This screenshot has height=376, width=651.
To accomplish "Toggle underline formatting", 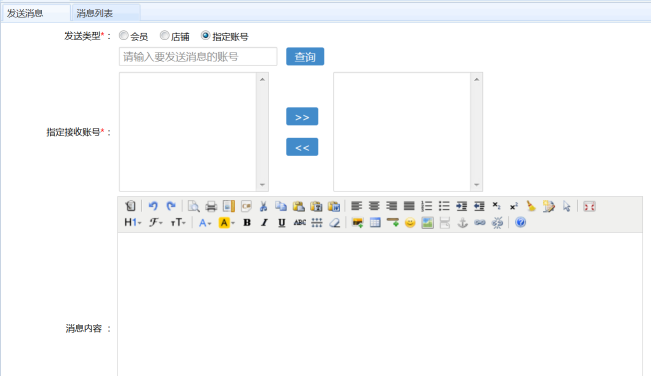I will tap(282, 222).
